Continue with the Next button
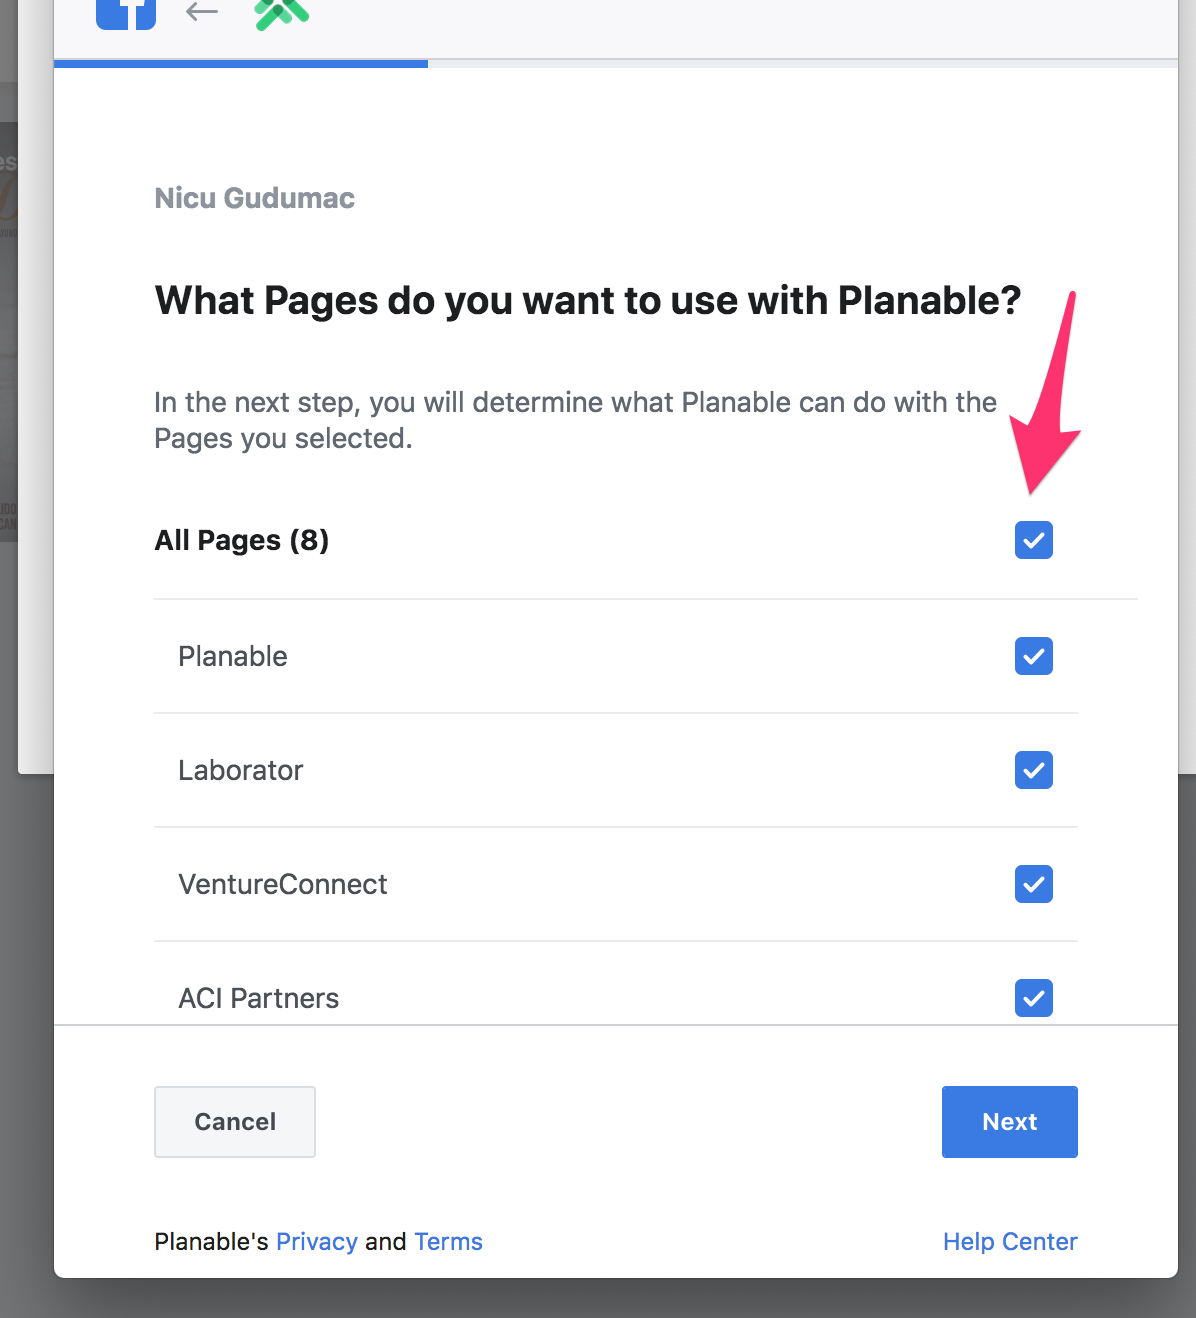The height and width of the screenshot is (1318, 1196). coord(1009,1122)
